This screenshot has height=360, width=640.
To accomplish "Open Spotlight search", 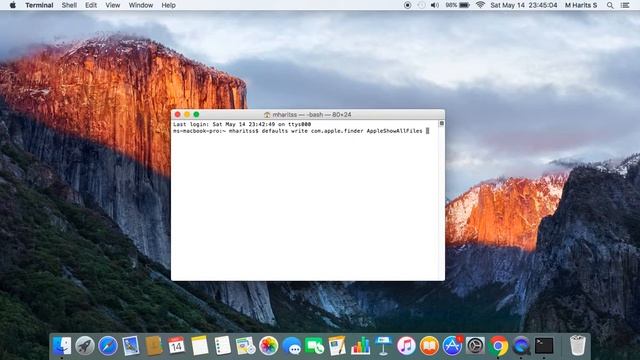I will [610, 5].
